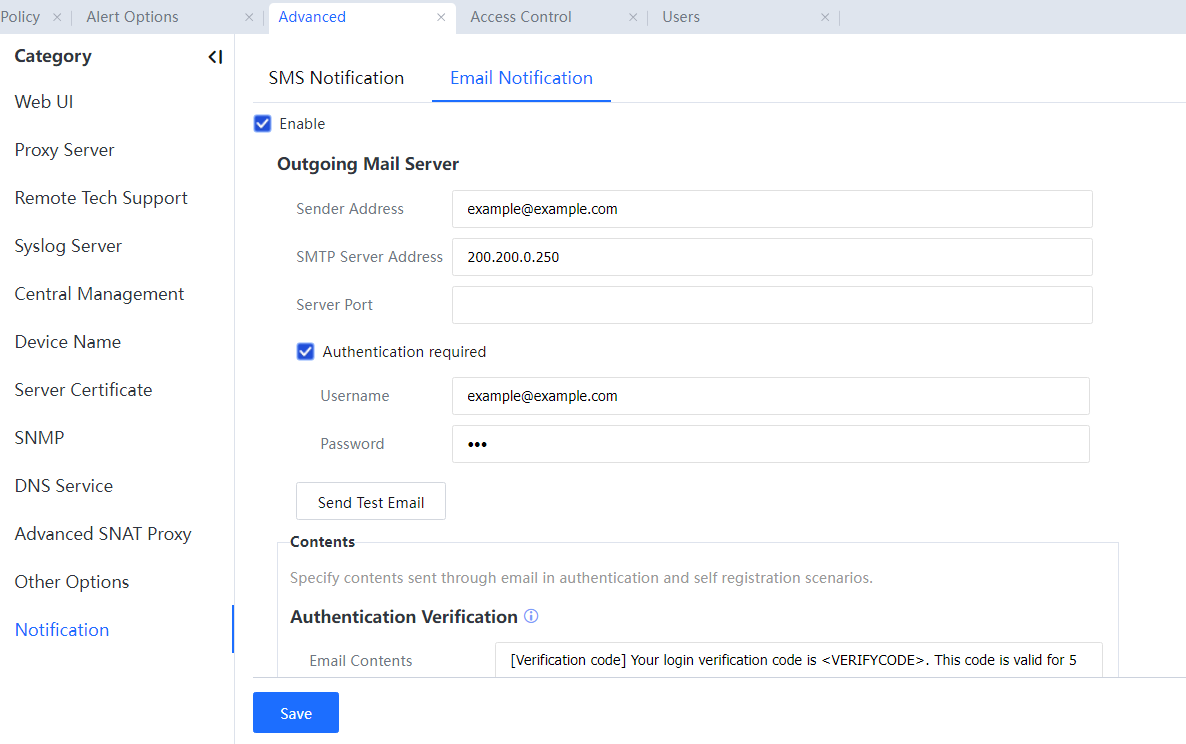Click the Server Port input field
1186x744 pixels.
tap(771, 305)
